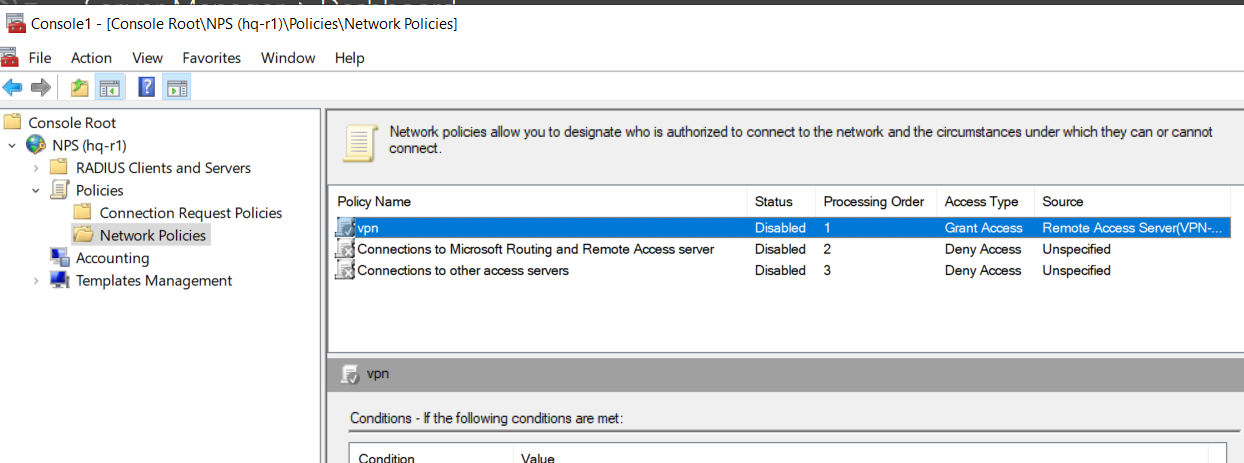This screenshot has width=1244, height=463.
Task: Collapse the Policies tree node
Action: (x=36, y=190)
